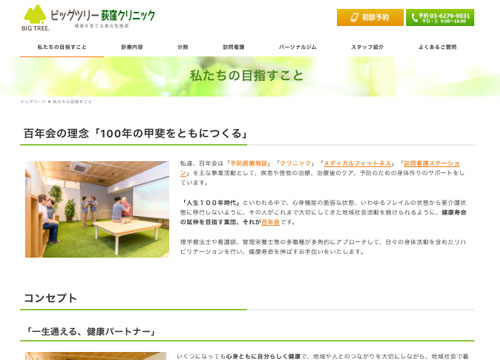Click the underlined 百年会 link in paragraph
This screenshot has width=500, height=360.
270,222
